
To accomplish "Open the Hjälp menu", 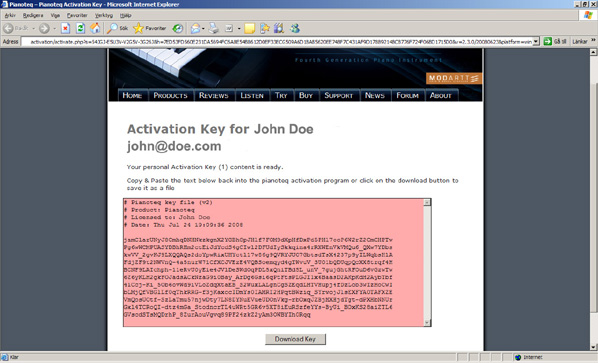I will point(125,15).
